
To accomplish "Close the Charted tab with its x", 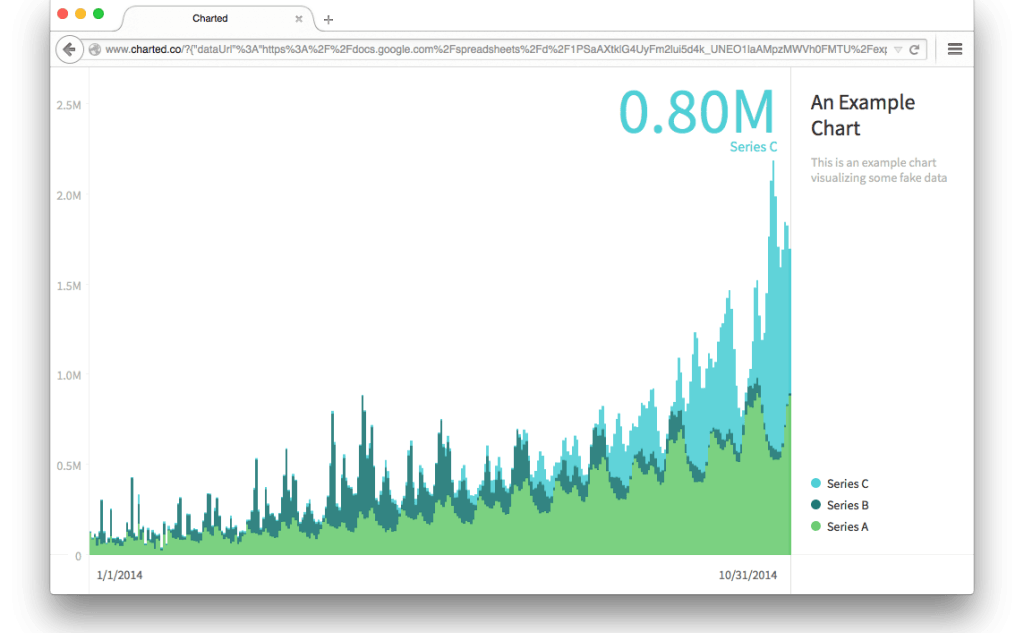I will (299, 18).
